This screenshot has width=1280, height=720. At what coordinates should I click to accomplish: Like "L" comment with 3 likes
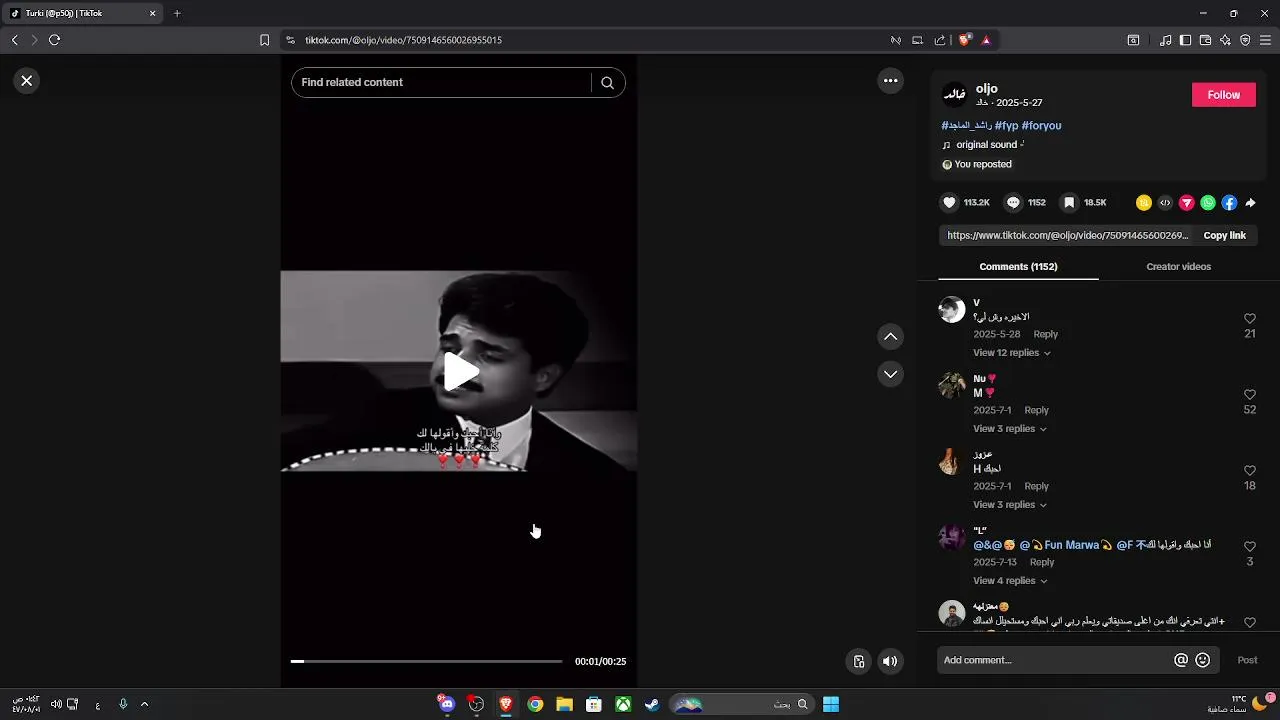(1250, 547)
